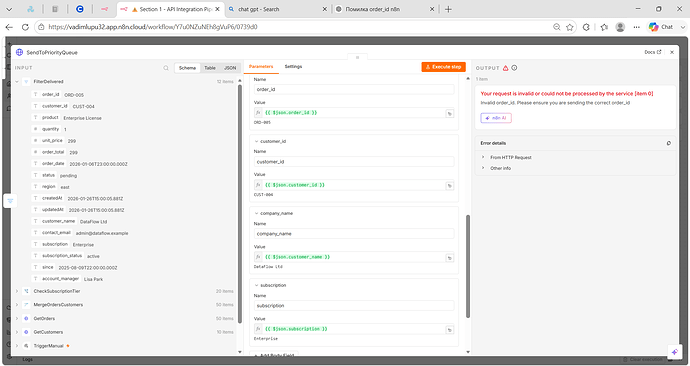
Task: Click the n8n AI button
Action: click(x=496, y=118)
